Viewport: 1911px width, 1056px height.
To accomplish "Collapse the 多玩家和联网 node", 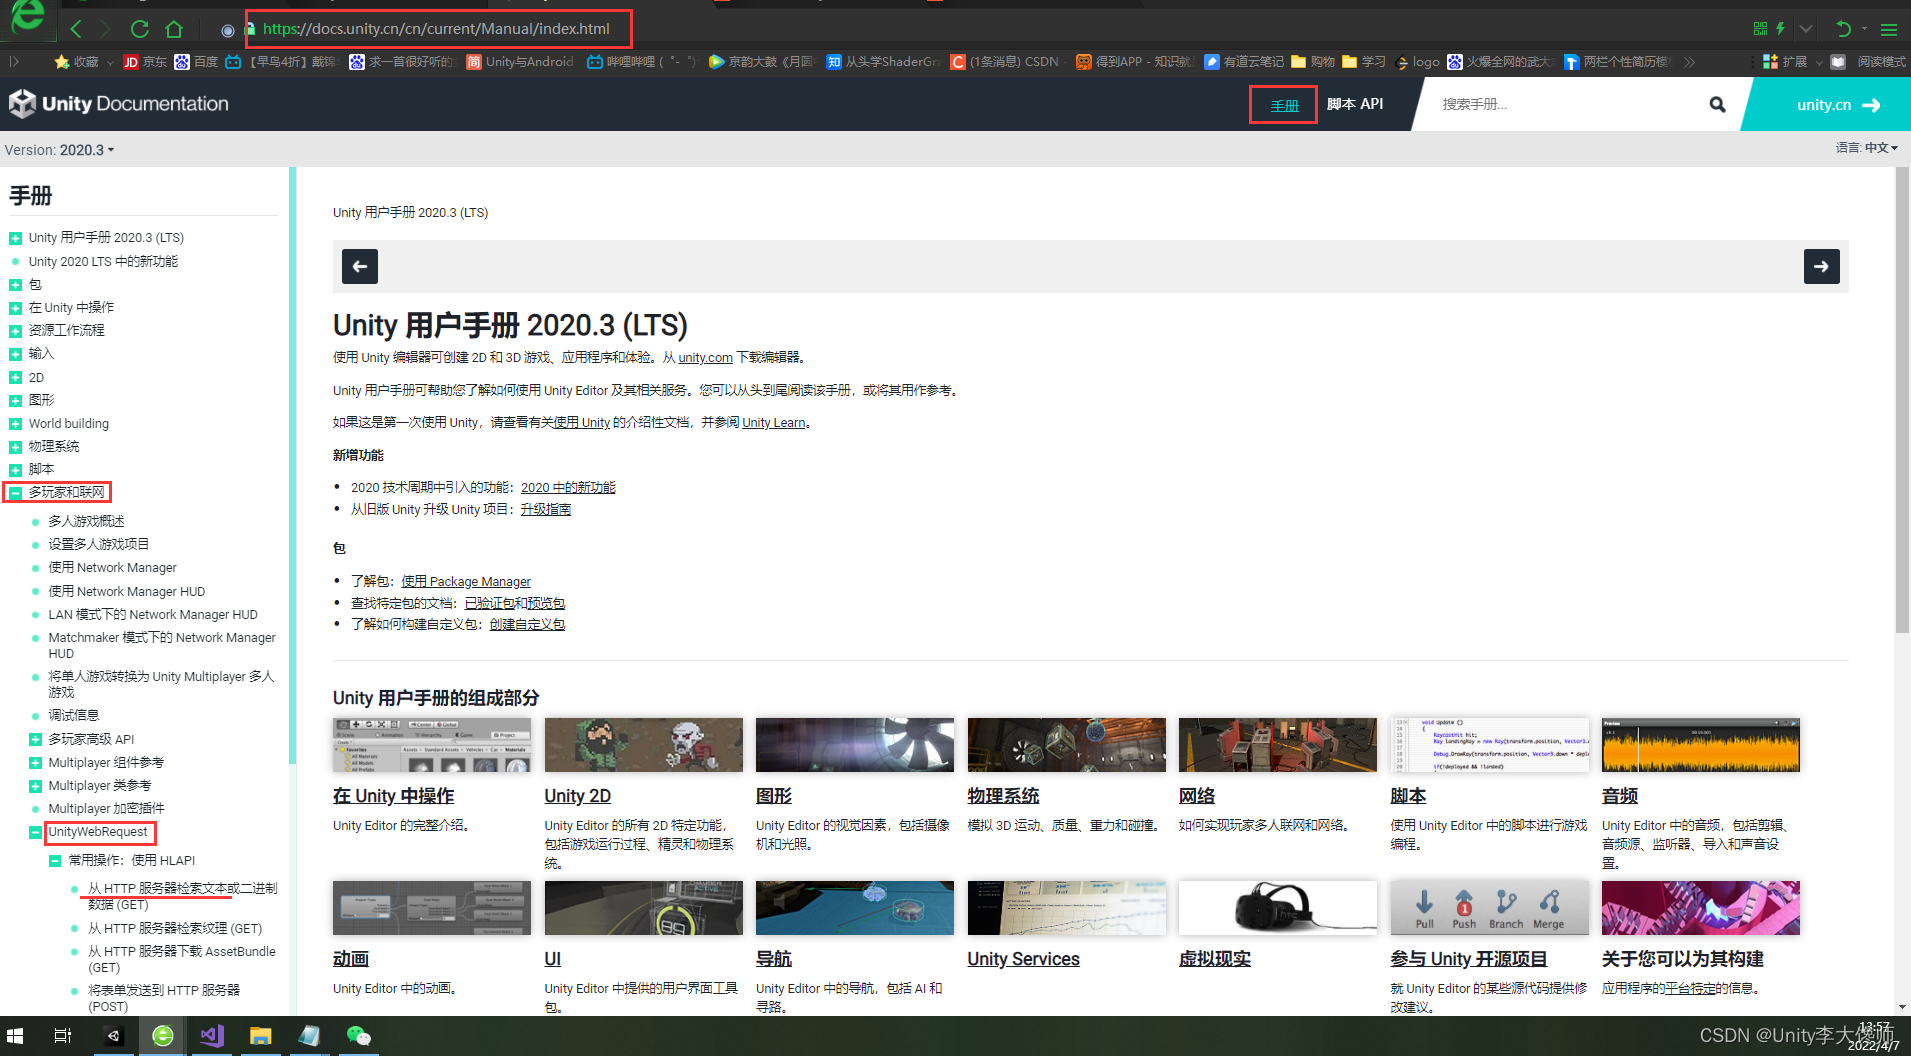I will point(15,493).
